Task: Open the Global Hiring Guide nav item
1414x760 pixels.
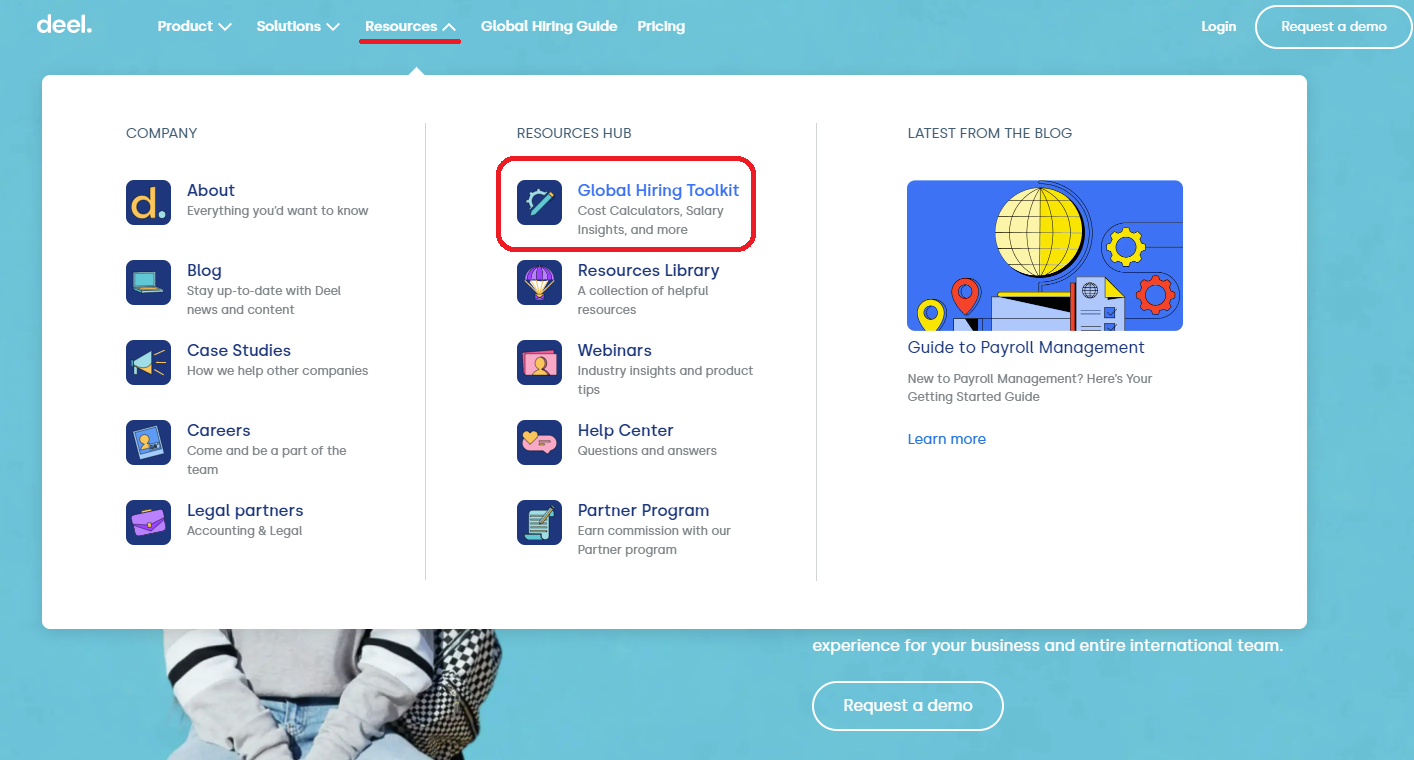Action: coord(549,26)
